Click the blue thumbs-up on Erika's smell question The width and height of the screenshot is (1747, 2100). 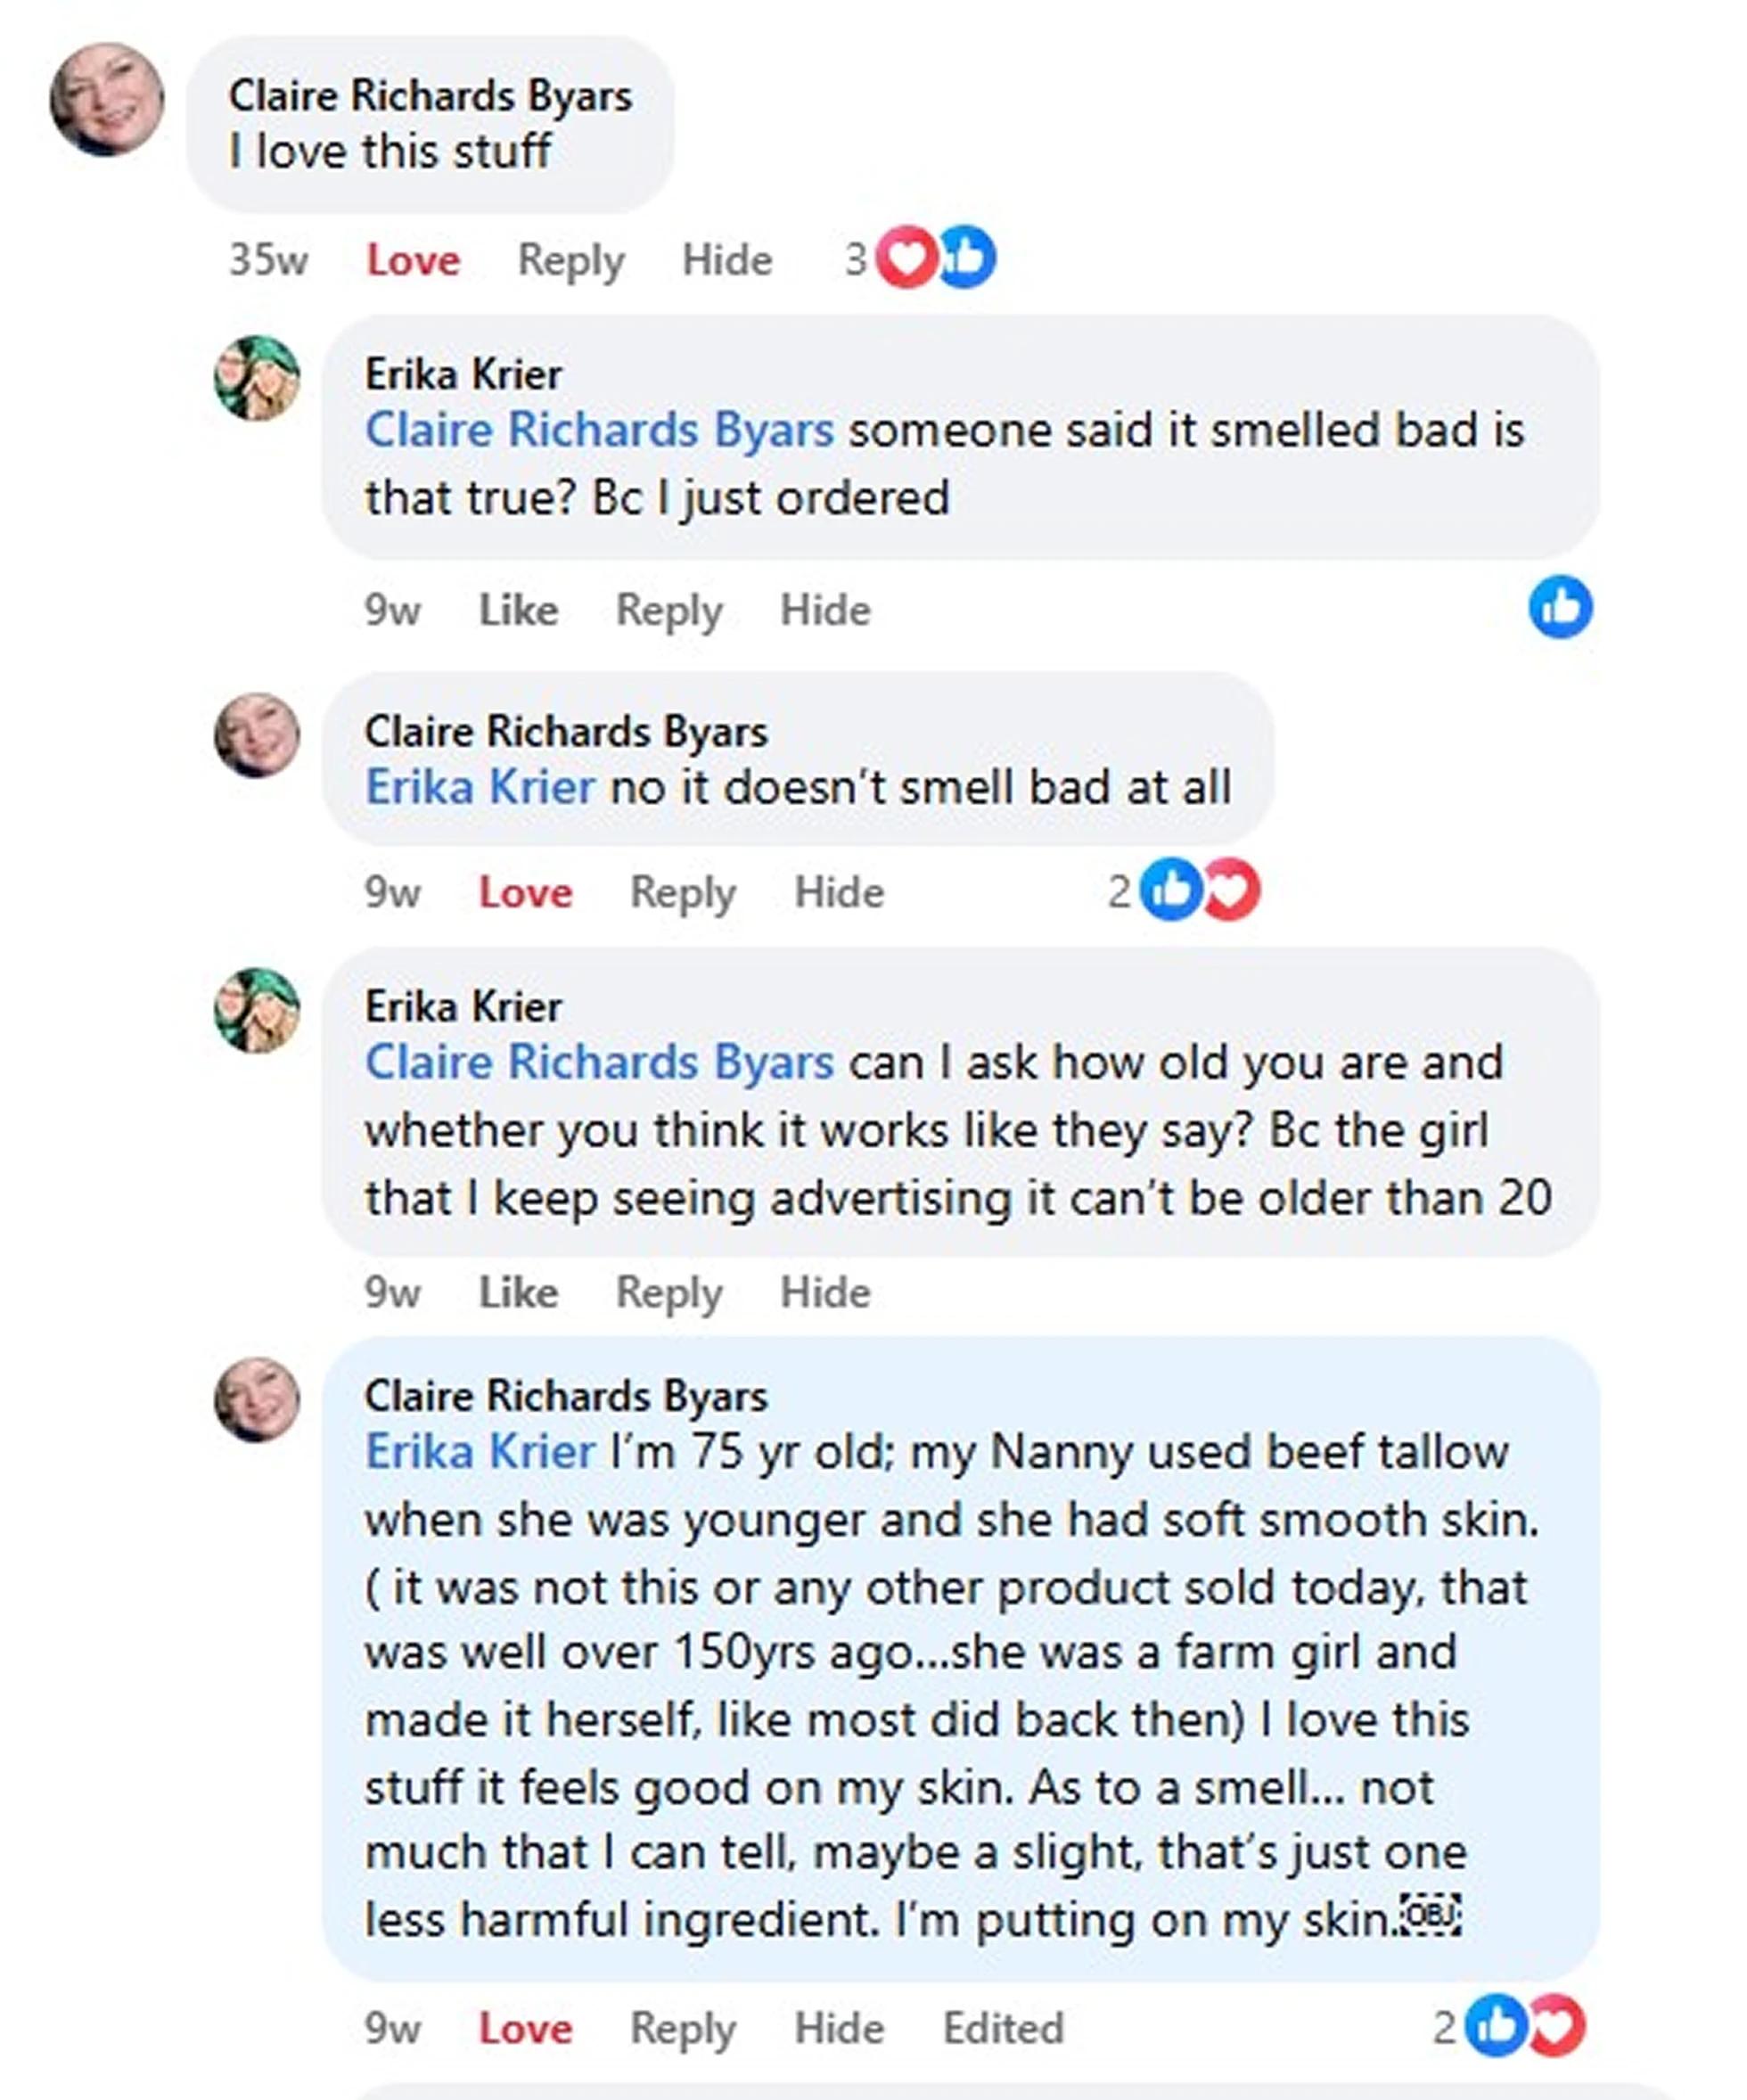[x=1560, y=609]
